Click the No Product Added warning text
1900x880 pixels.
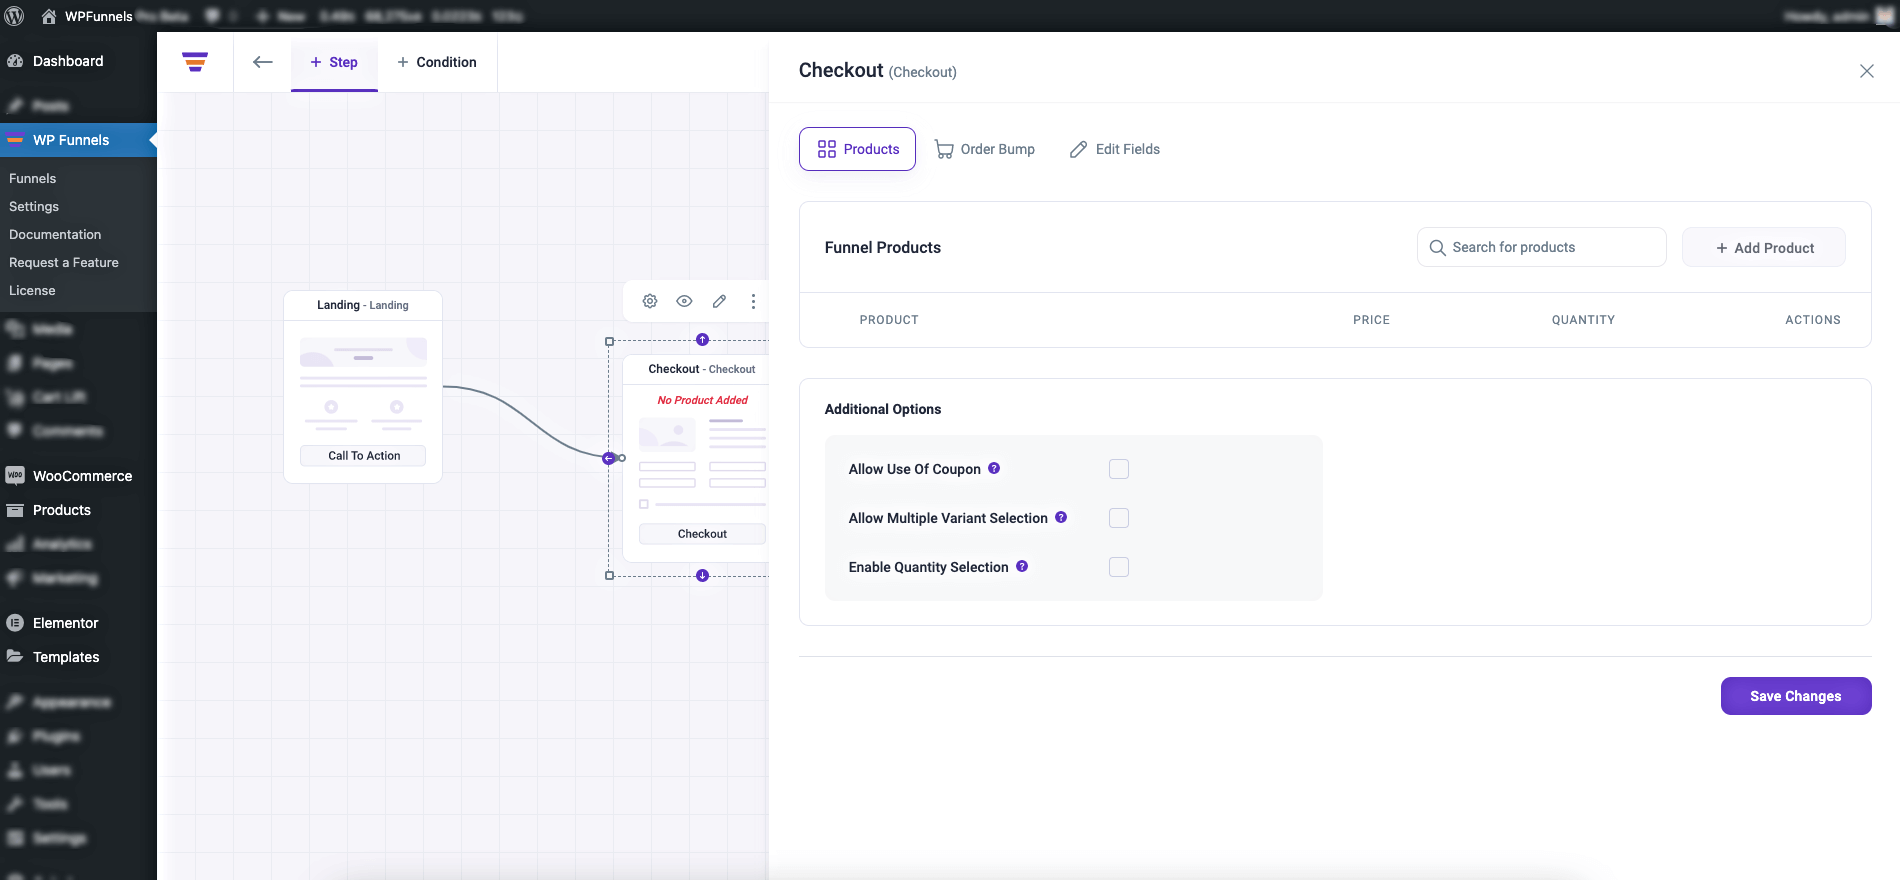[x=702, y=400]
